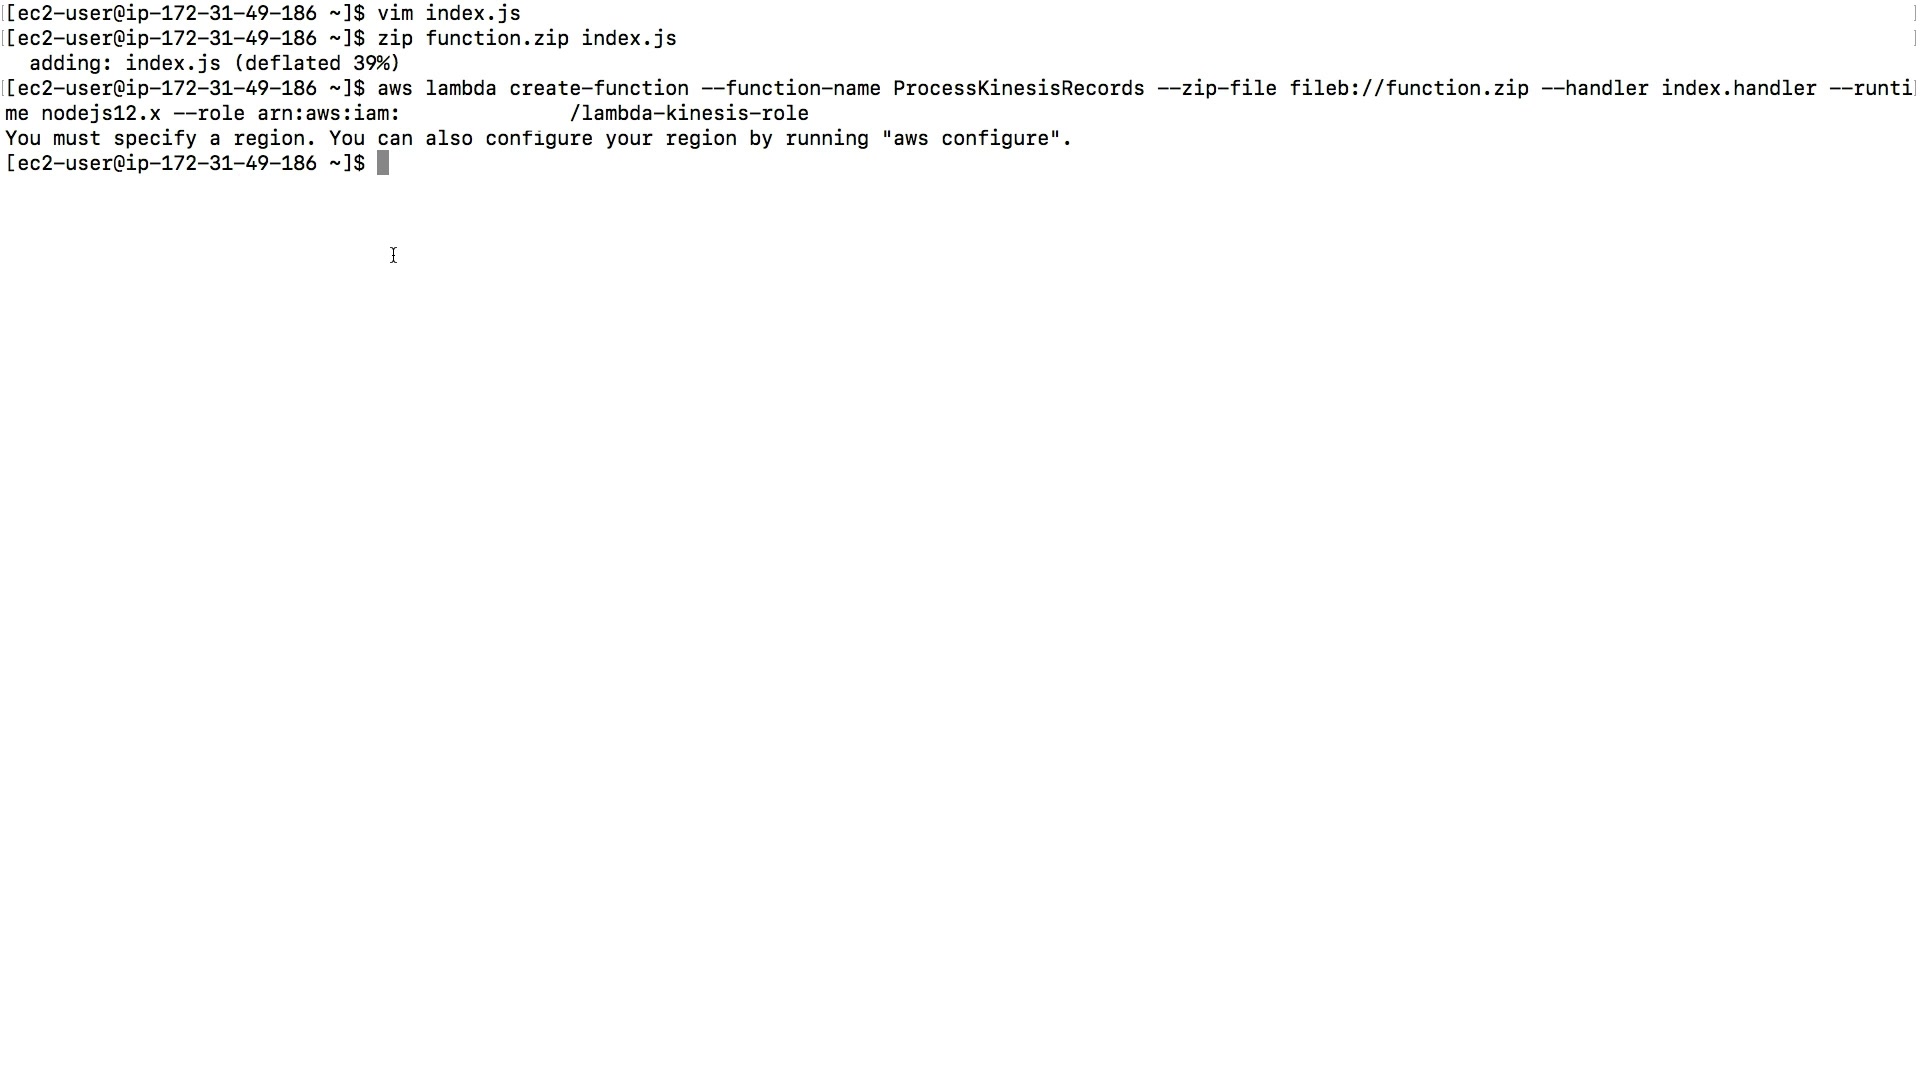Click the "--role" flag
This screenshot has height=1080, width=1920.
point(209,113)
